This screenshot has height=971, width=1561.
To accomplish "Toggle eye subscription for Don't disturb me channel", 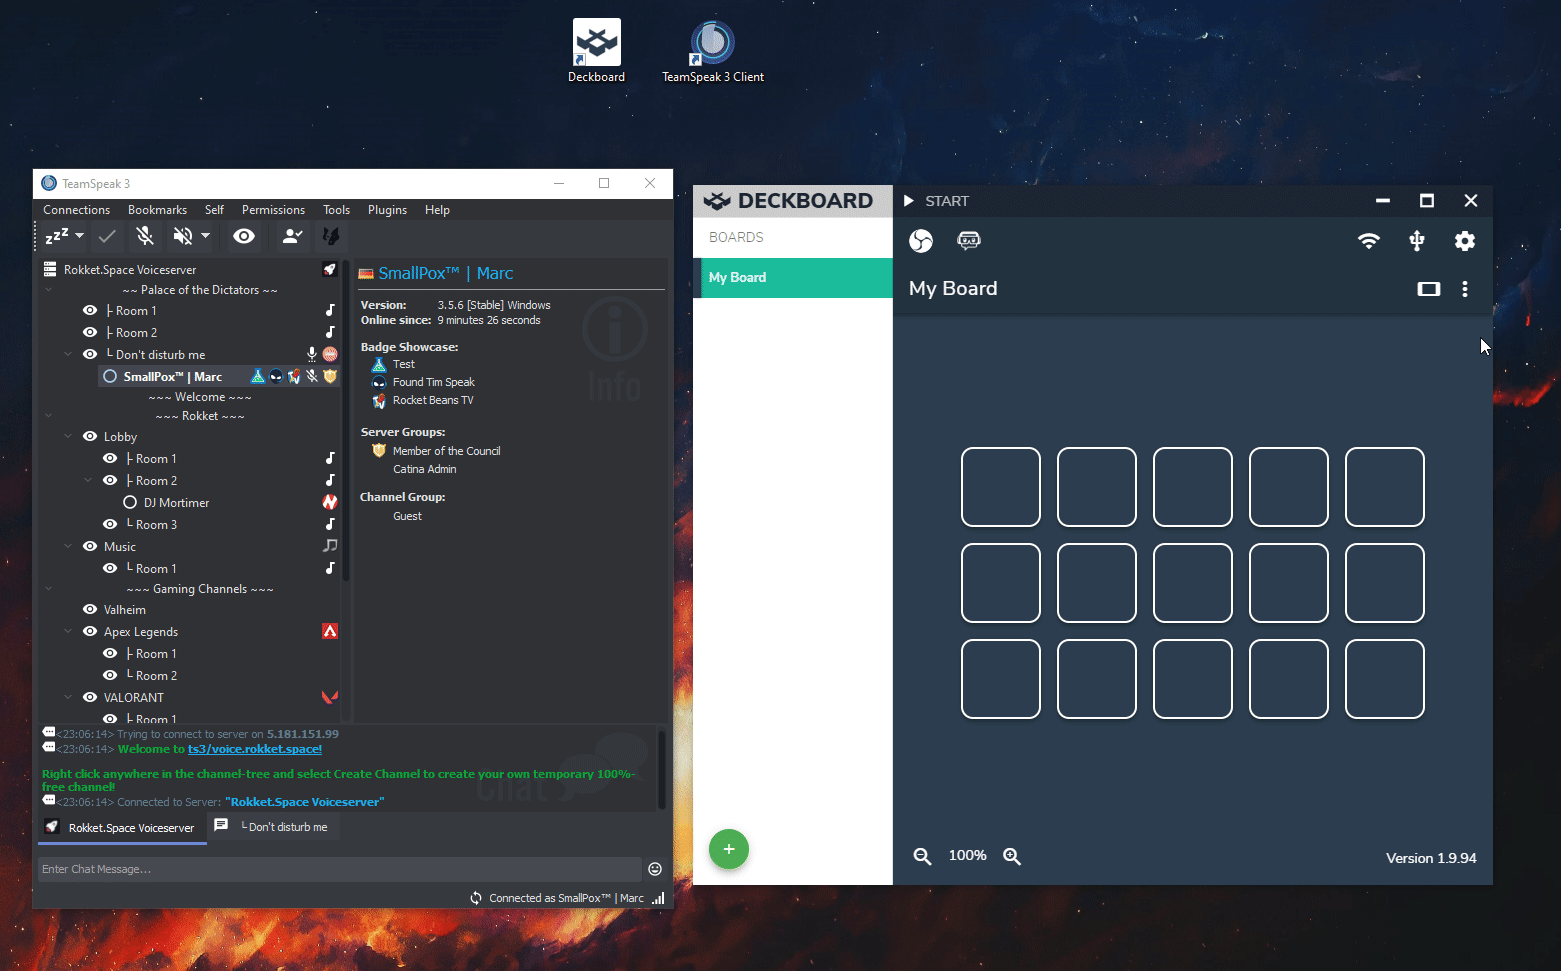I will tap(90, 354).
